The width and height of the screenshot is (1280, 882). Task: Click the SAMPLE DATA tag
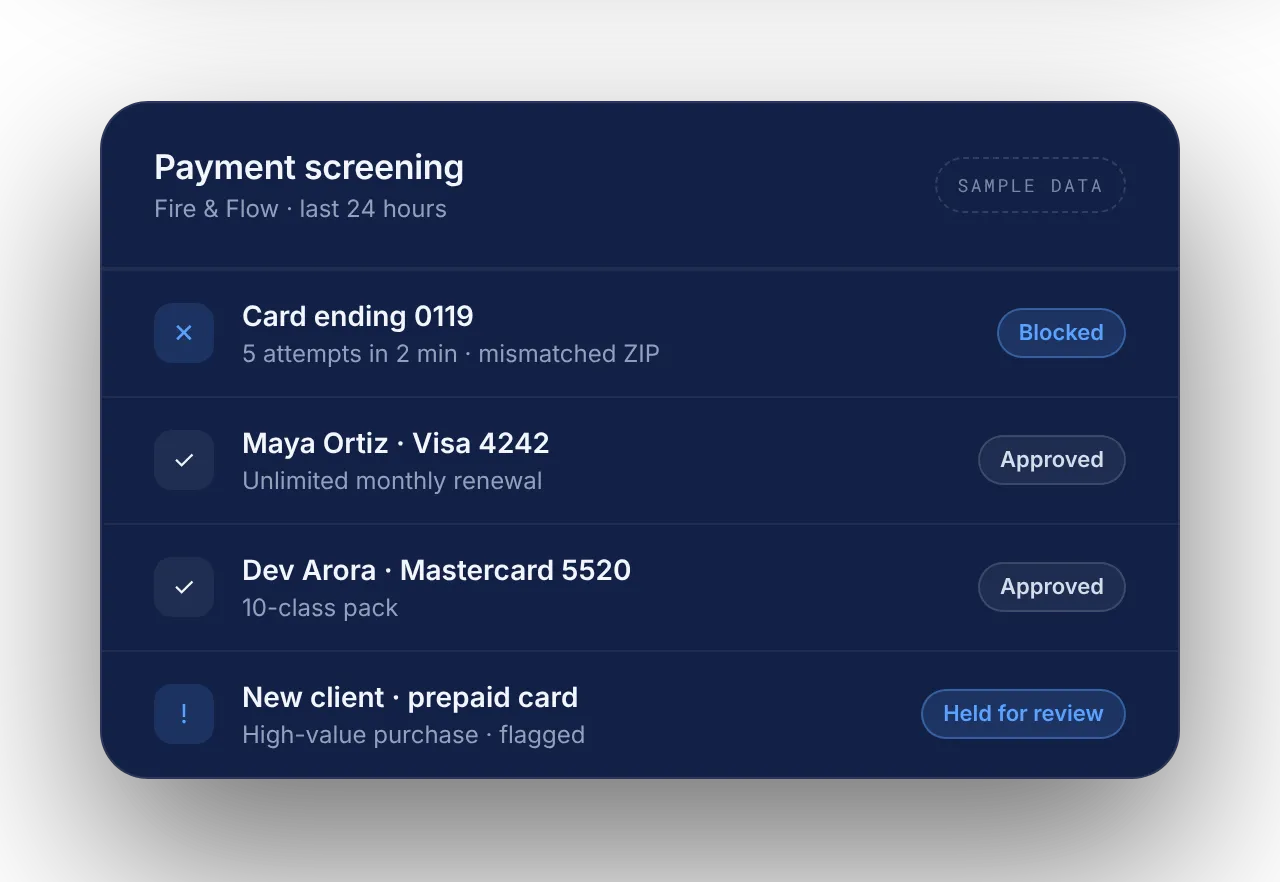[1030, 185]
